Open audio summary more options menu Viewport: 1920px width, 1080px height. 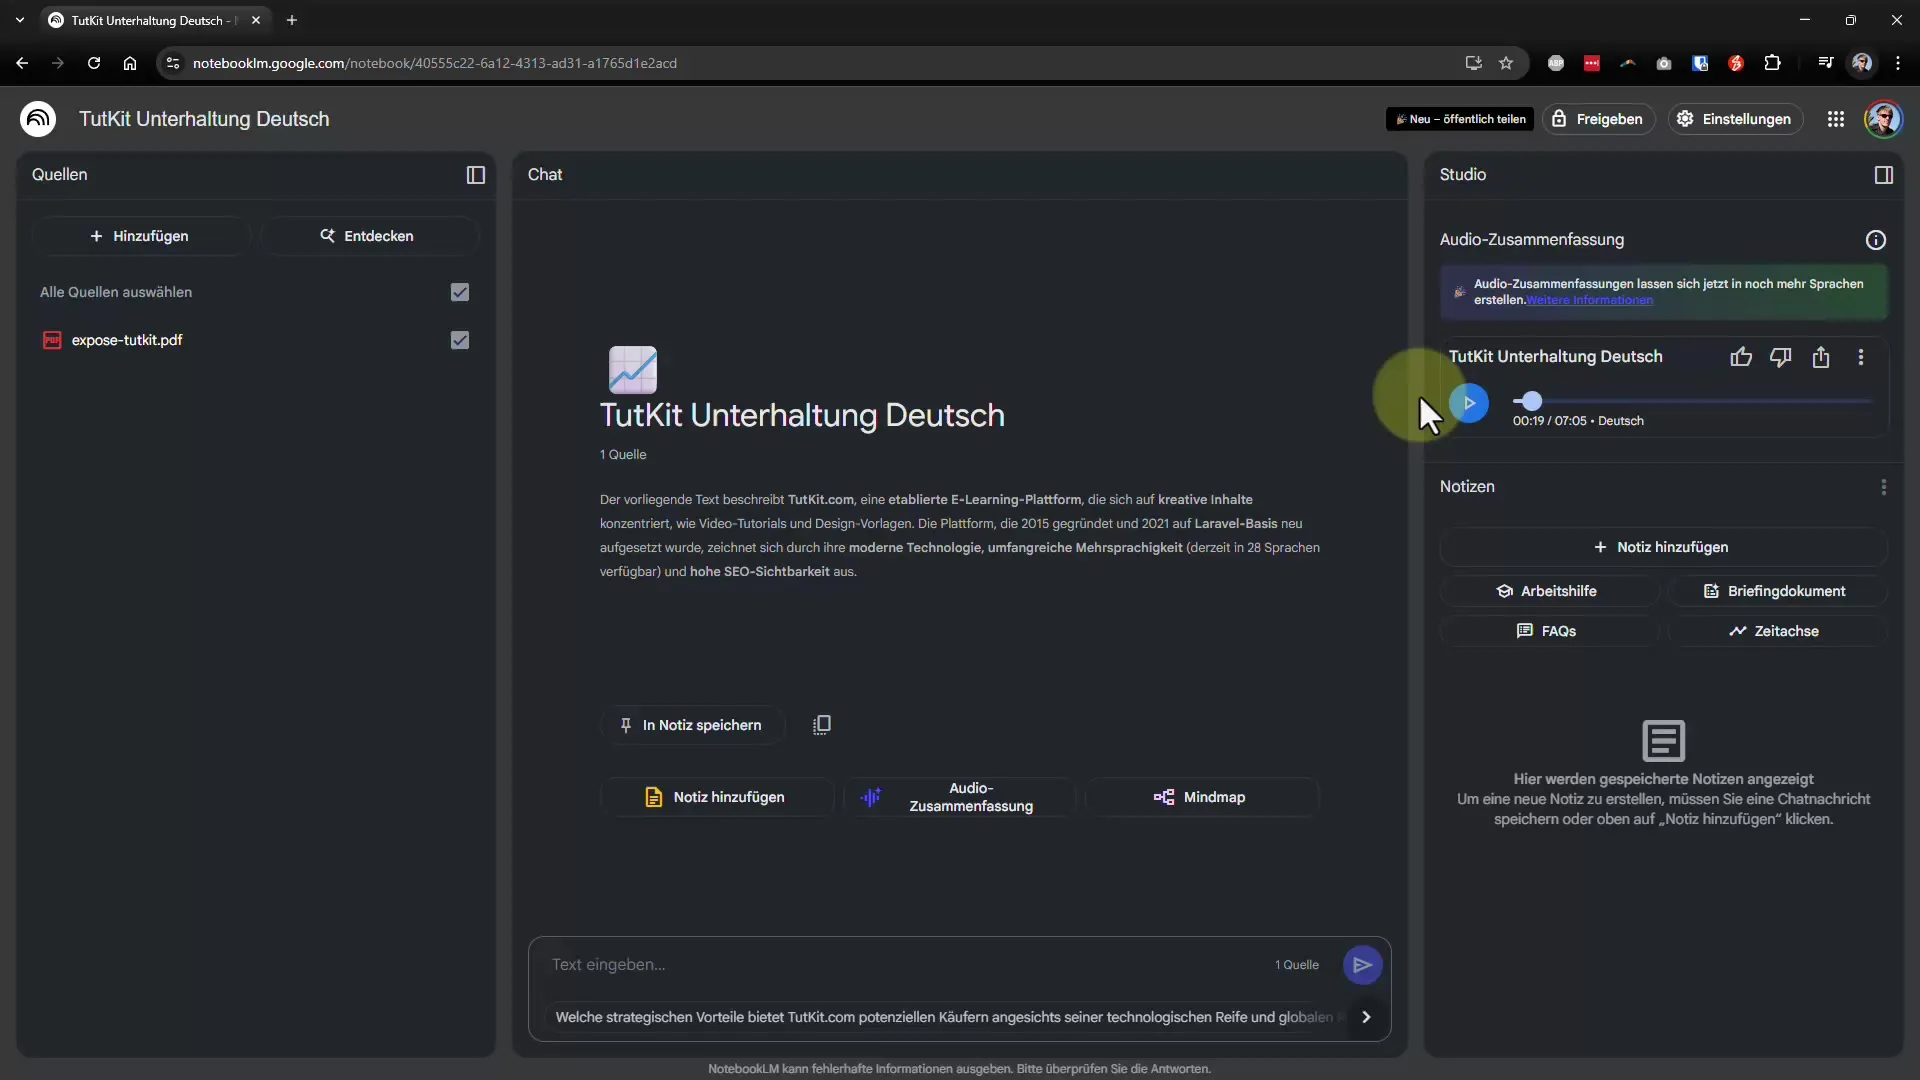1861,357
